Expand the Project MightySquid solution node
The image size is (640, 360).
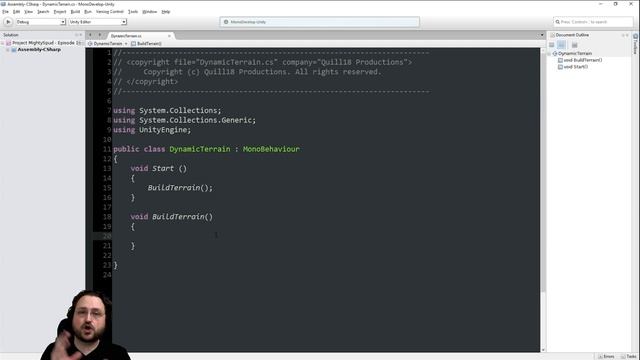click(3, 43)
